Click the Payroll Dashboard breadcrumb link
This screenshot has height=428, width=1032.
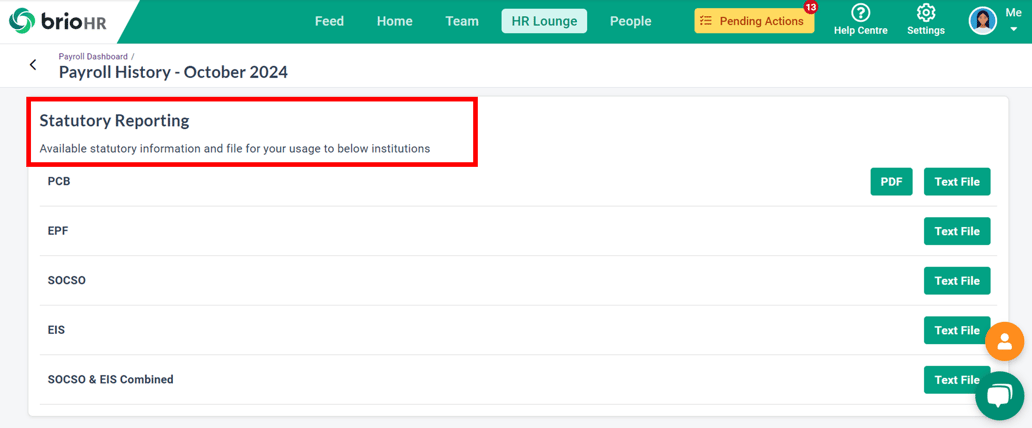[x=93, y=57]
